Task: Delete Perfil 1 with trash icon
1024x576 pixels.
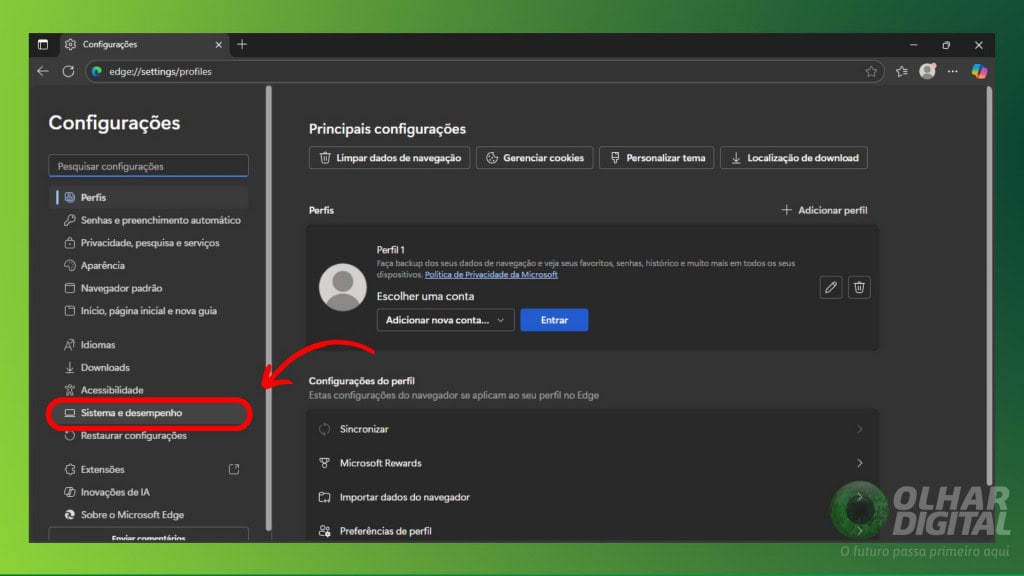Action: click(x=859, y=287)
